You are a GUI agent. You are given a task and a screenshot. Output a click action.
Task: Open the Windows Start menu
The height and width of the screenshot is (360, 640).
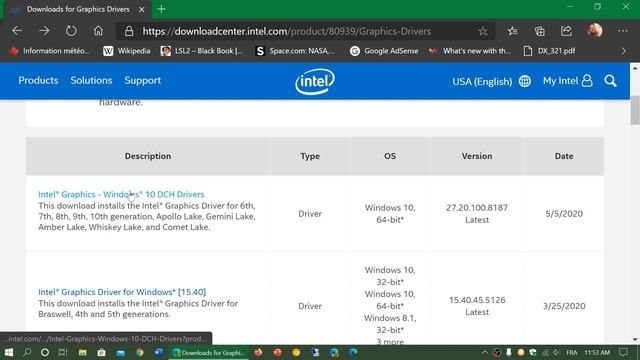pyautogui.click(x=9, y=352)
